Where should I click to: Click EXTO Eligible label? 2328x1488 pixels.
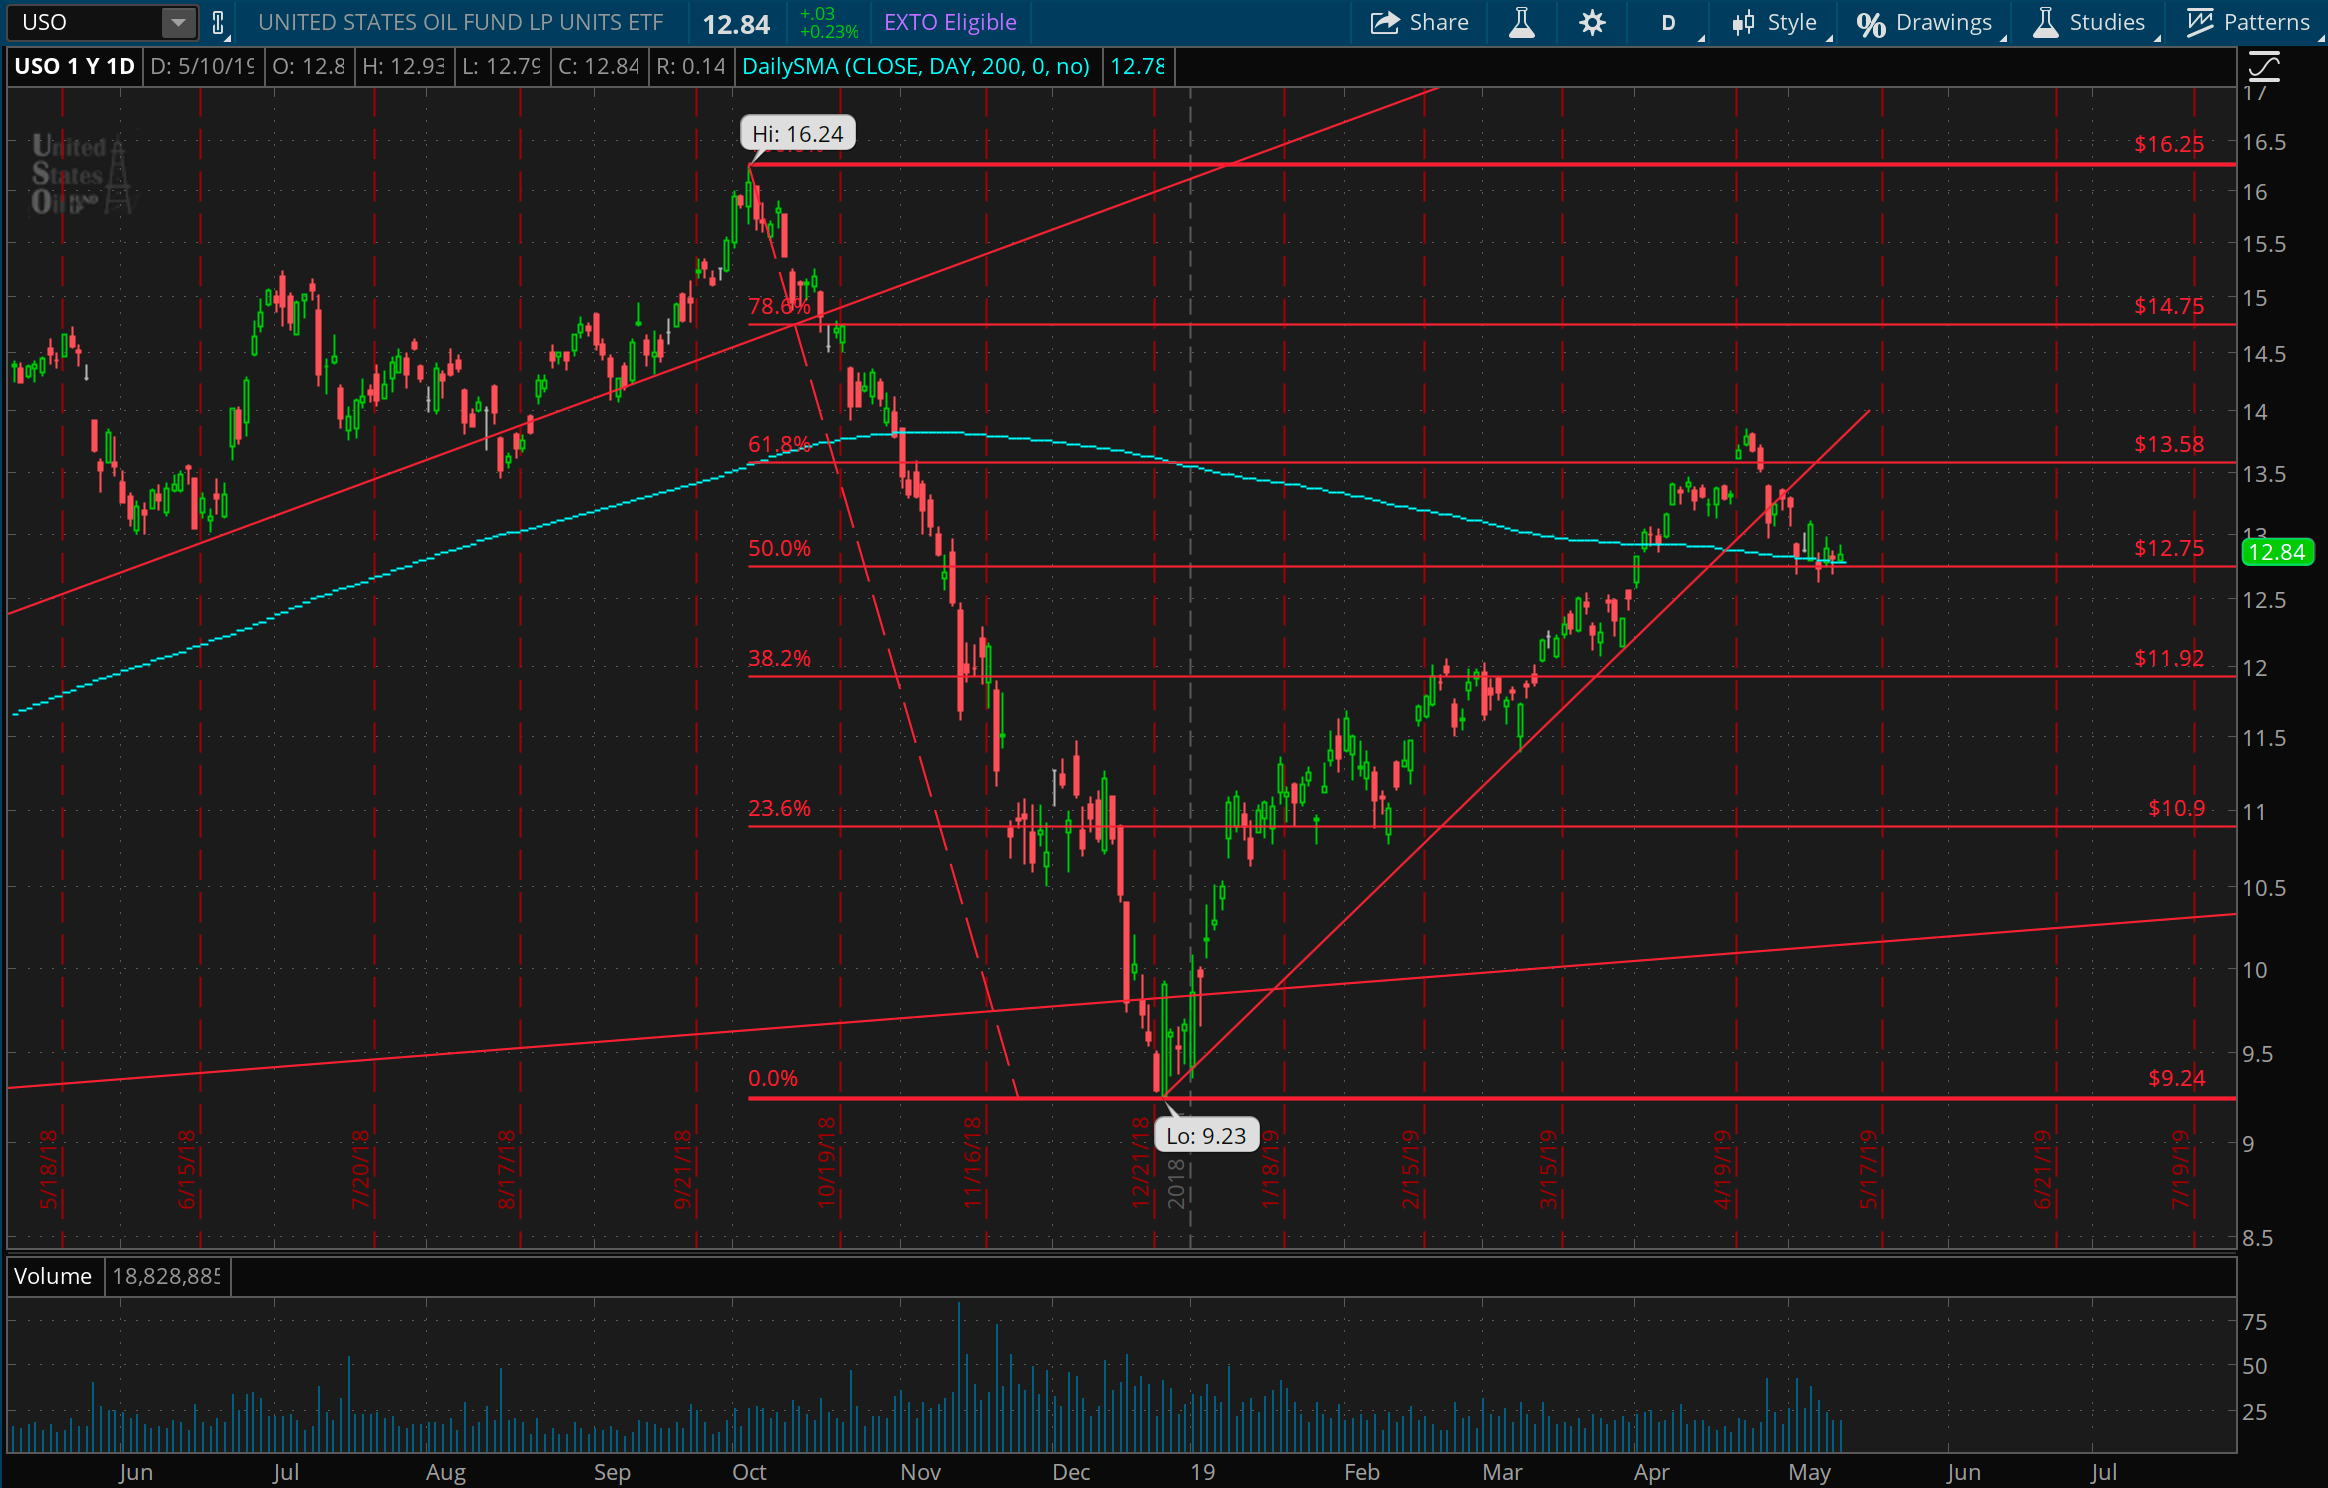(x=950, y=22)
